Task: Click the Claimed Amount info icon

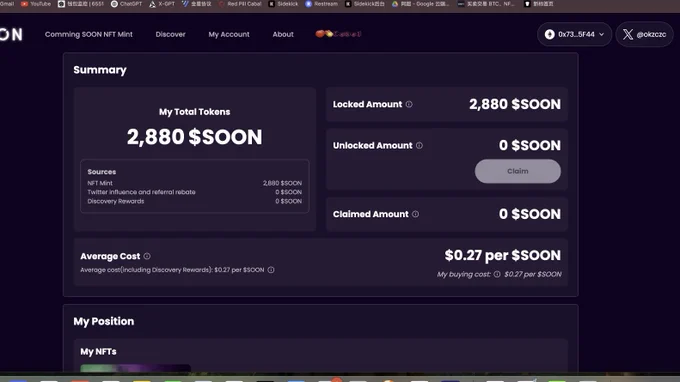Action: point(415,214)
